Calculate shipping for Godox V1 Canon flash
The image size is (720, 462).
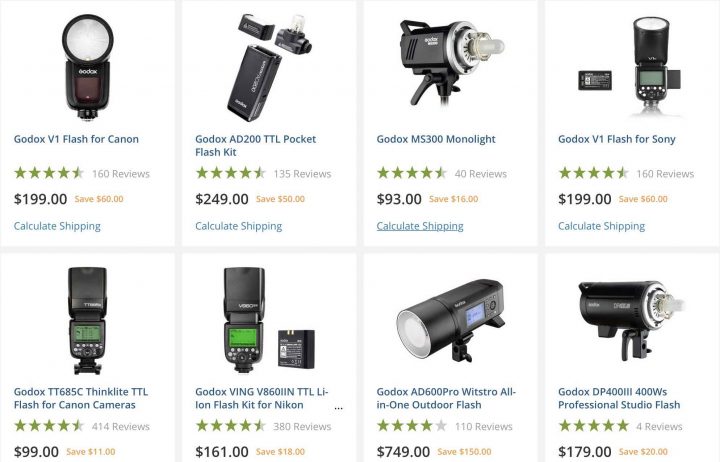point(57,226)
